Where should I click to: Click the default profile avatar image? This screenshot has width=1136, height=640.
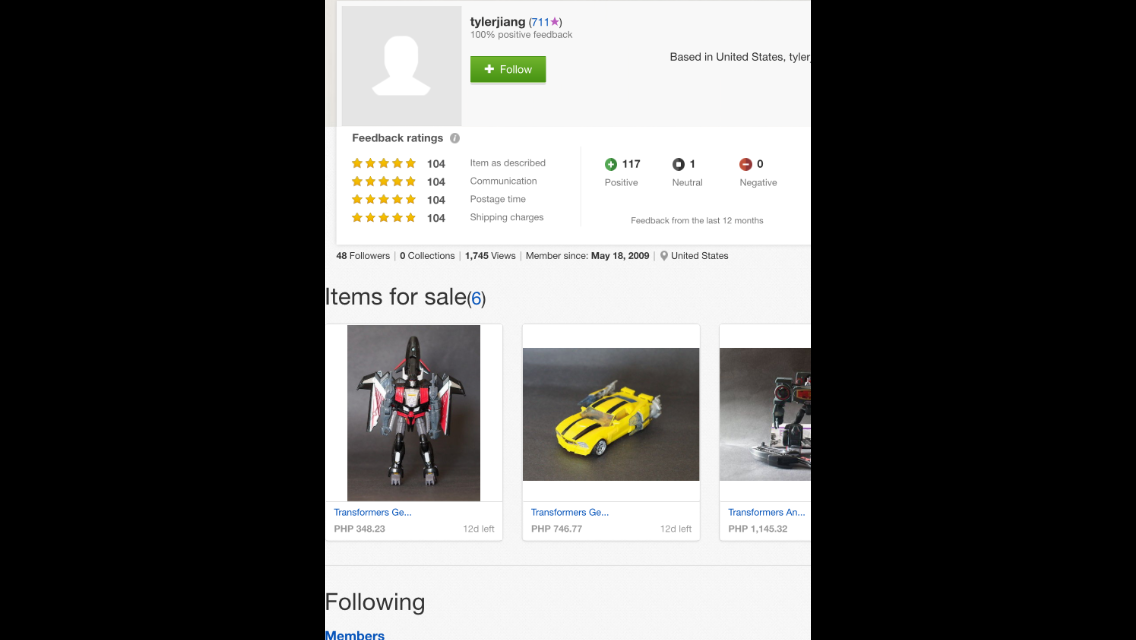tap(401, 66)
